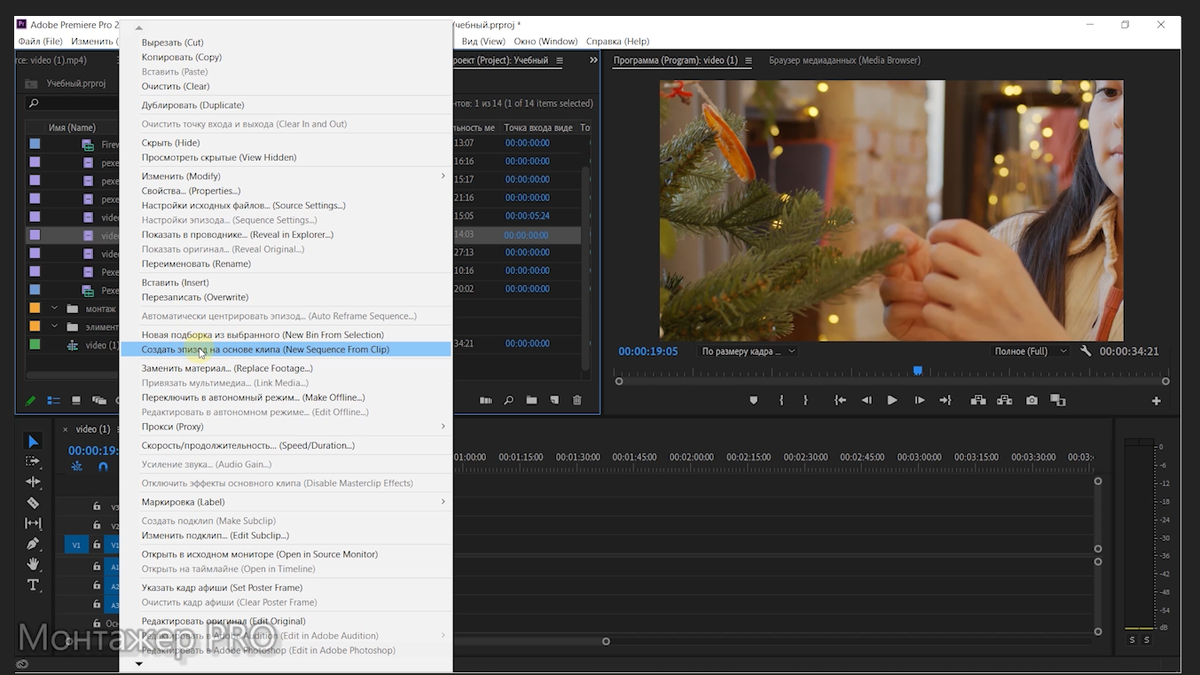Toggle lock on track V3
Image resolution: width=1200 pixels, height=675 pixels.
pos(97,507)
